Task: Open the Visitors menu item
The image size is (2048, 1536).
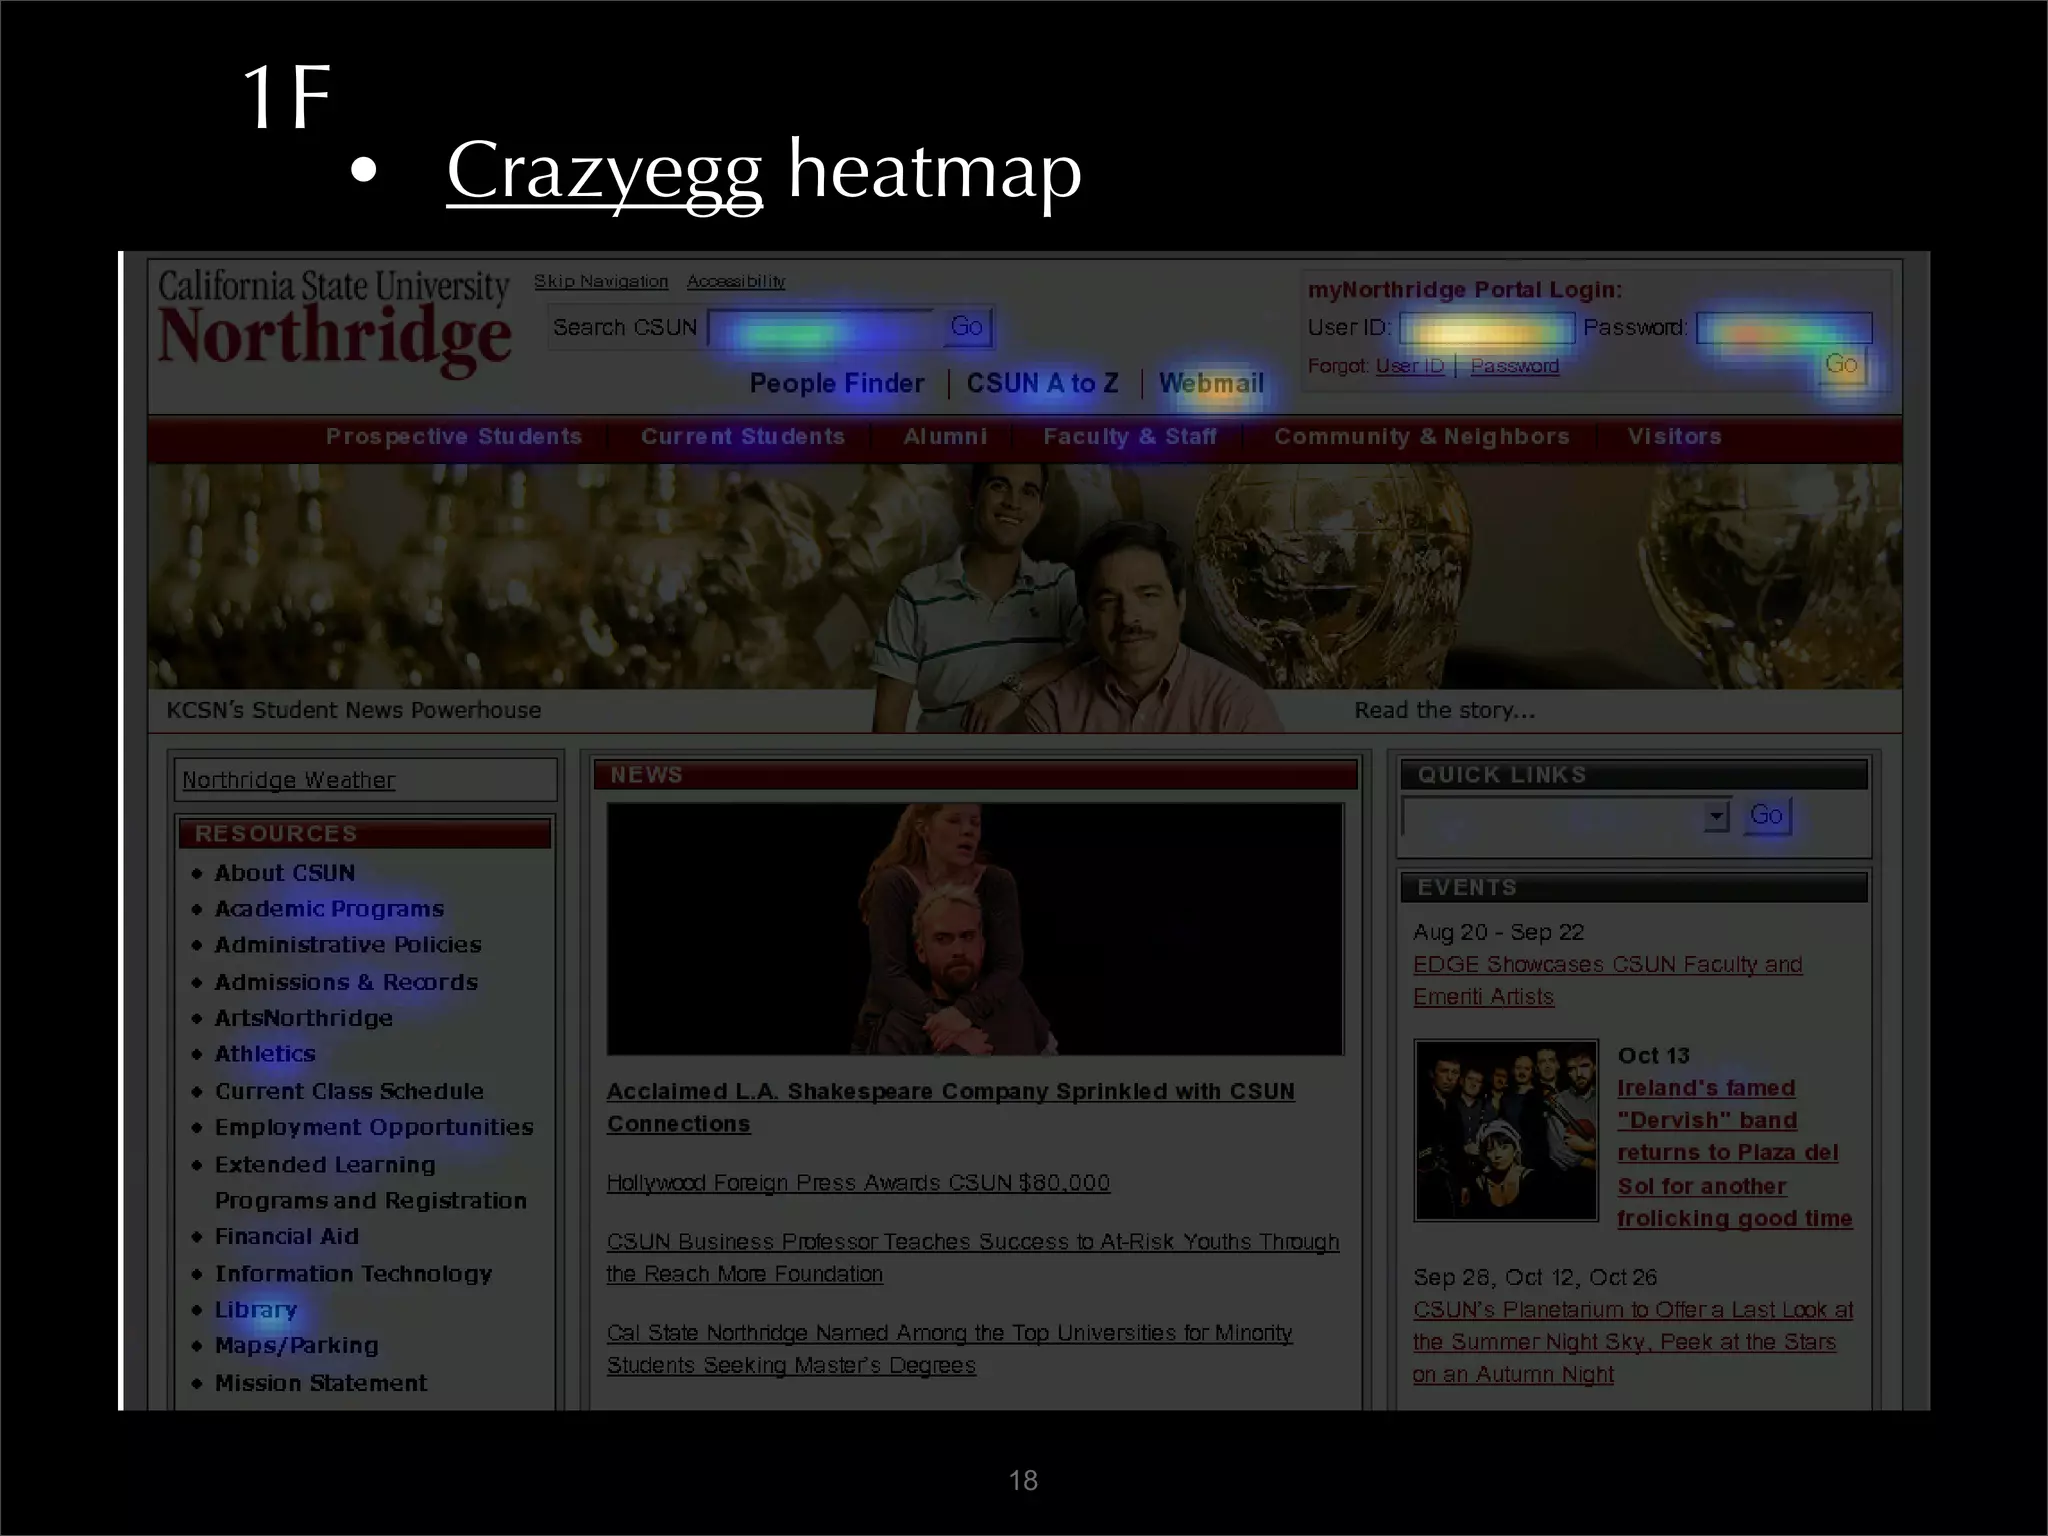Action: (1674, 437)
